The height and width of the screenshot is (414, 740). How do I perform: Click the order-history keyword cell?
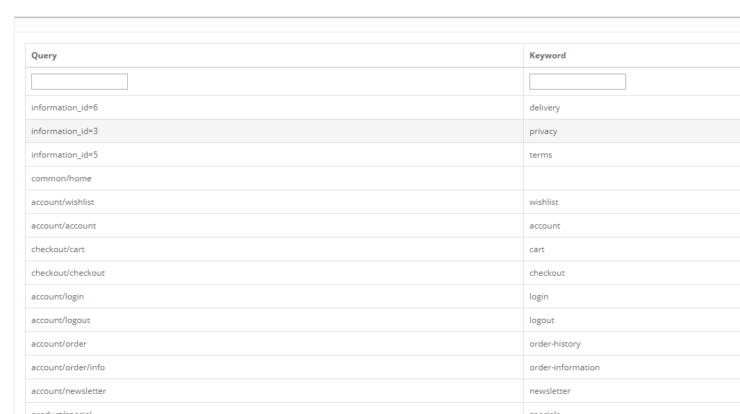pos(631,344)
